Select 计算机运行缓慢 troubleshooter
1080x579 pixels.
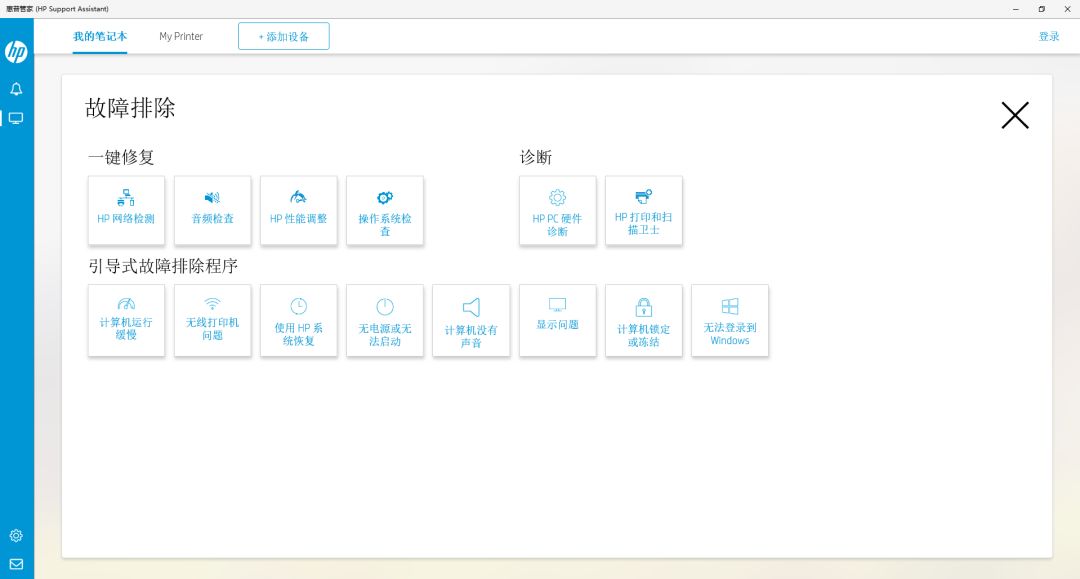point(126,320)
